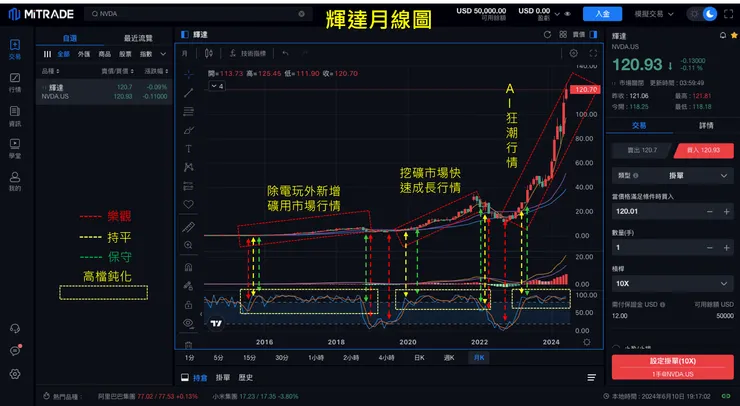
Task: Toggle magnet mode tool
Action: click(x=188, y=267)
